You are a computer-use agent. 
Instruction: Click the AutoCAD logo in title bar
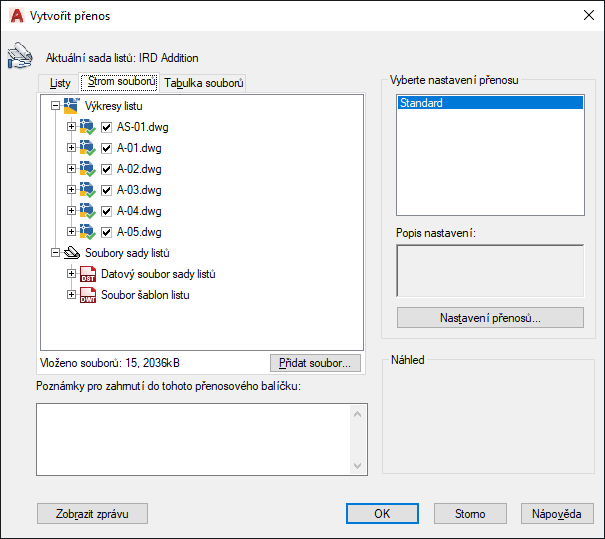(17, 16)
